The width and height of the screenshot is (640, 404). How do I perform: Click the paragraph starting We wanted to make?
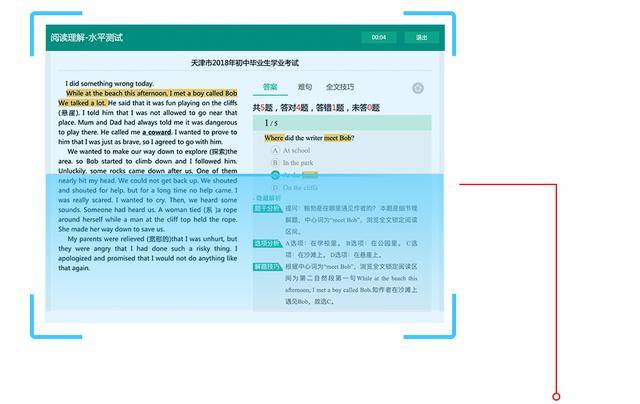(x=148, y=191)
